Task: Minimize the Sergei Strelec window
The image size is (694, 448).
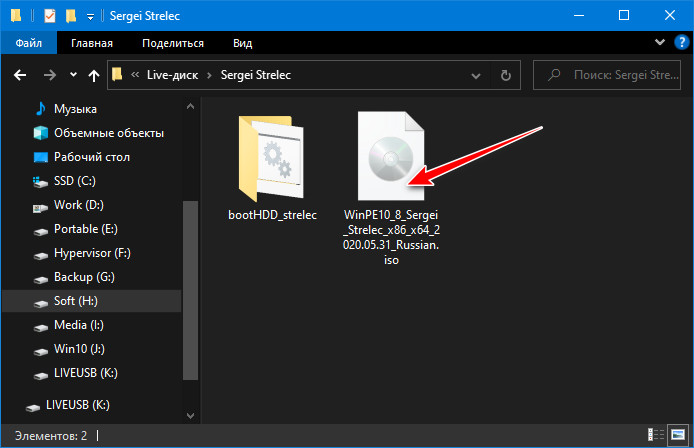Action: 578,15
